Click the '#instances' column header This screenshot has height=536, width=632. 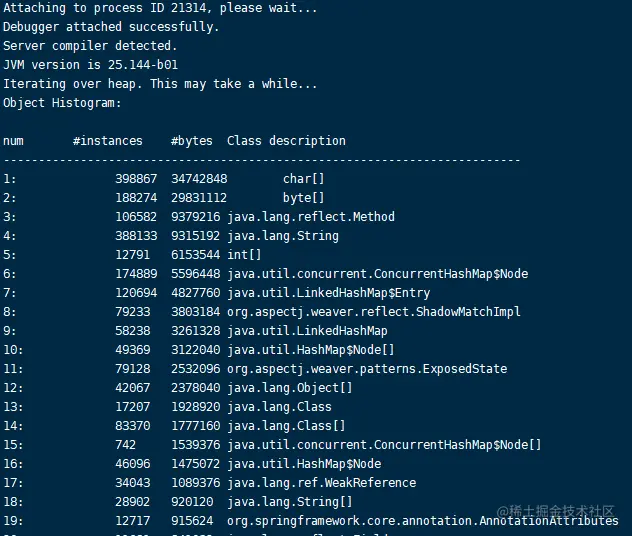108,141
